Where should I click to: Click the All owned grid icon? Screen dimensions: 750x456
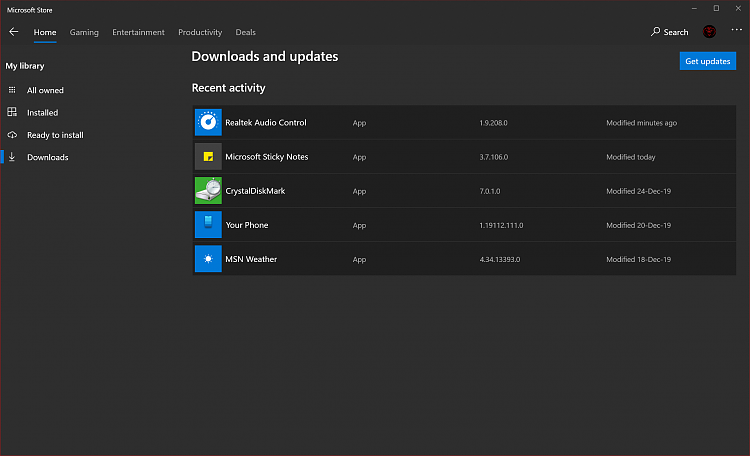pos(12,90)
